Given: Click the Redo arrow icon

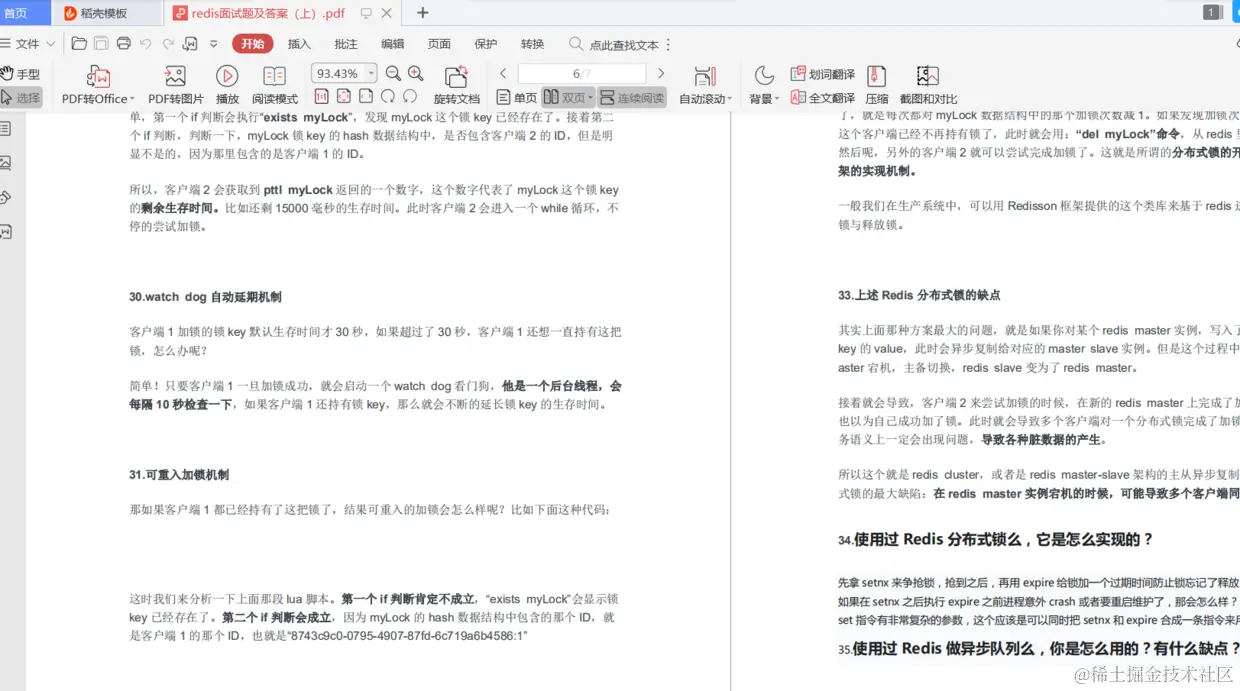Looking at the screenshot, I should (168, 44).
